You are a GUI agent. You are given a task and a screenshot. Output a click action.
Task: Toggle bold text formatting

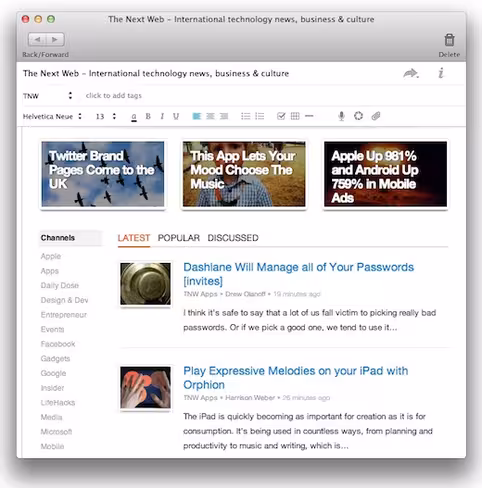148,116
